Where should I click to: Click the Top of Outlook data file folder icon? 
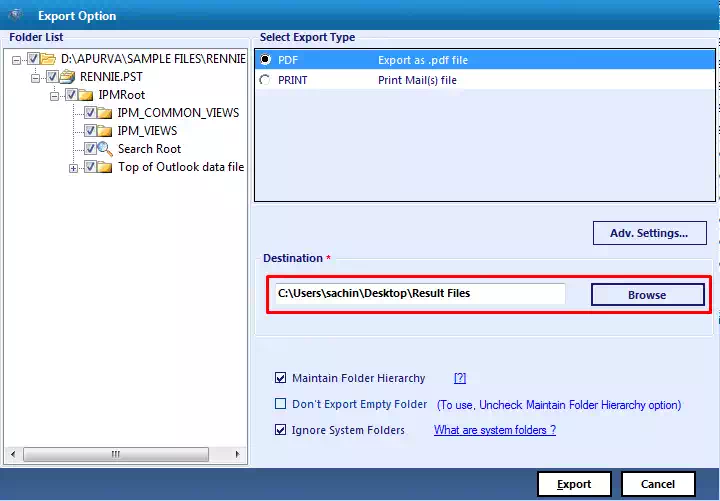pyautogui.click(x=105, y=167)
